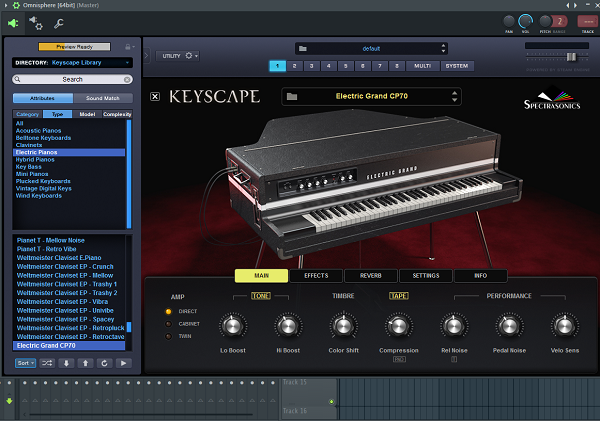Click the Utility gear icon
Viewport: 600px width, 421px height.
pos(189,56)
